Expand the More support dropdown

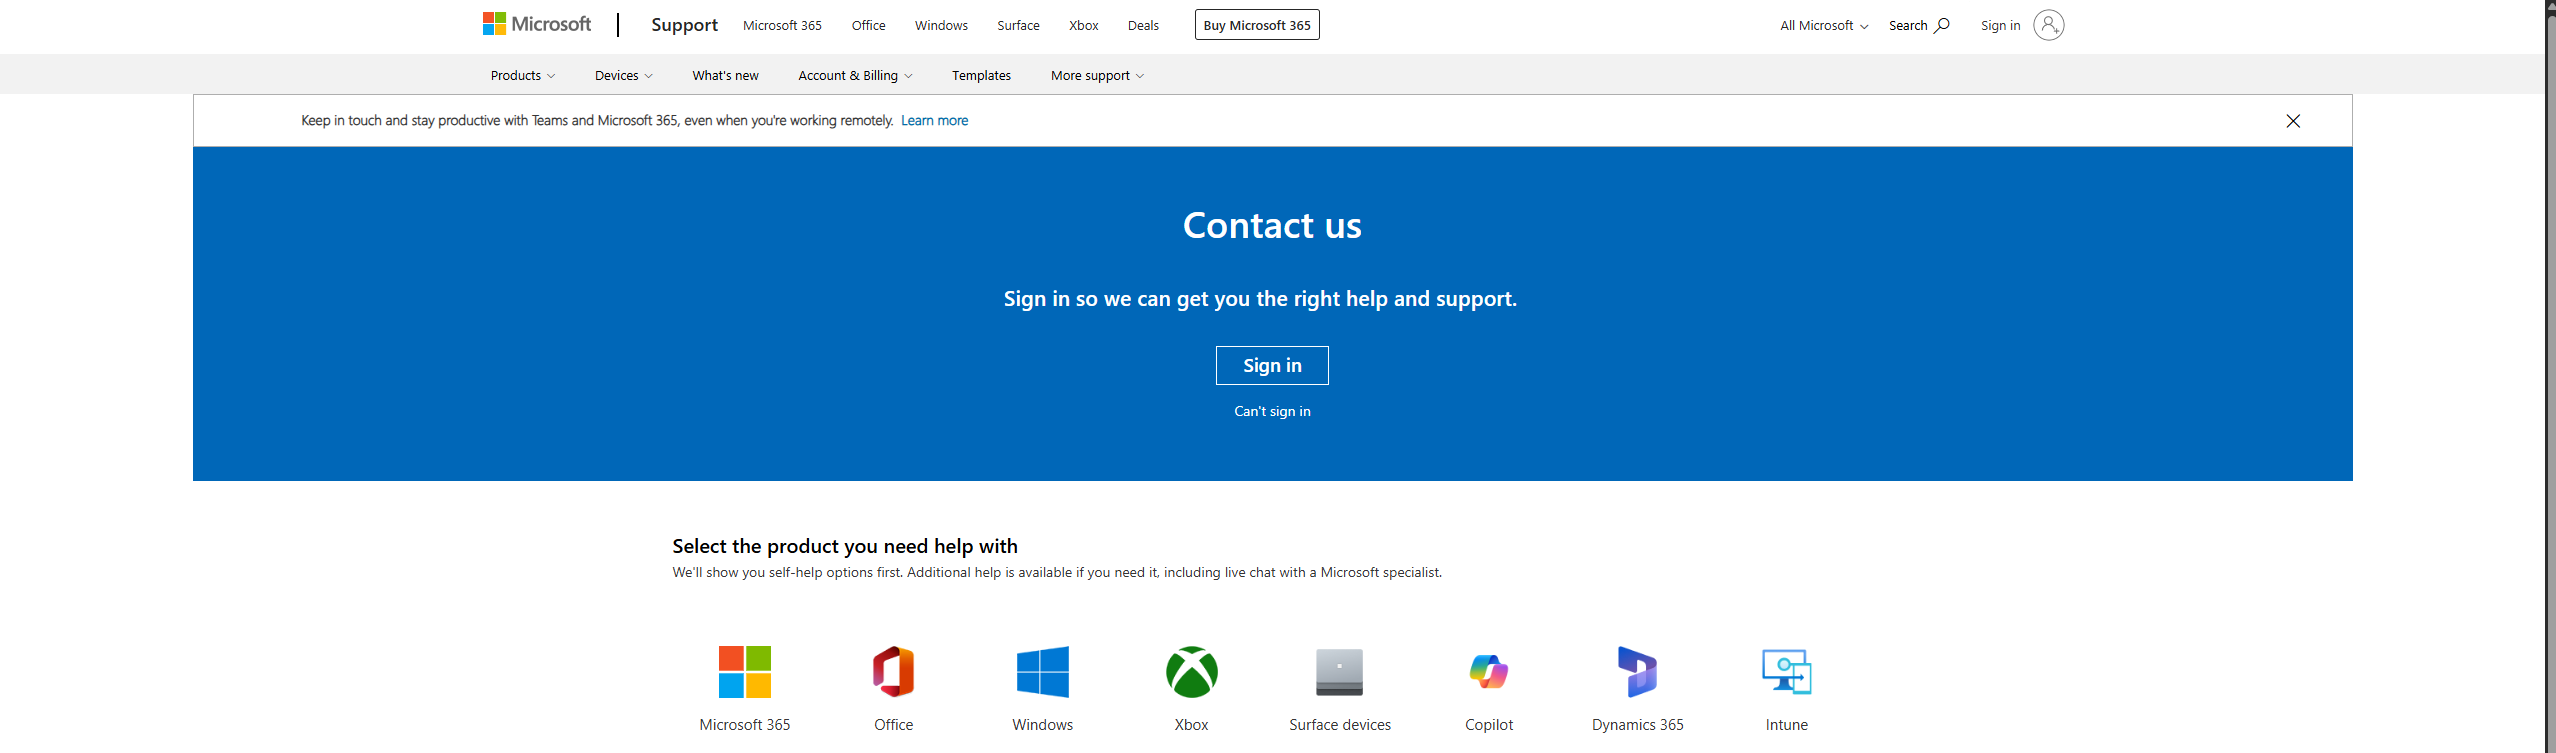coord(1097,75)
